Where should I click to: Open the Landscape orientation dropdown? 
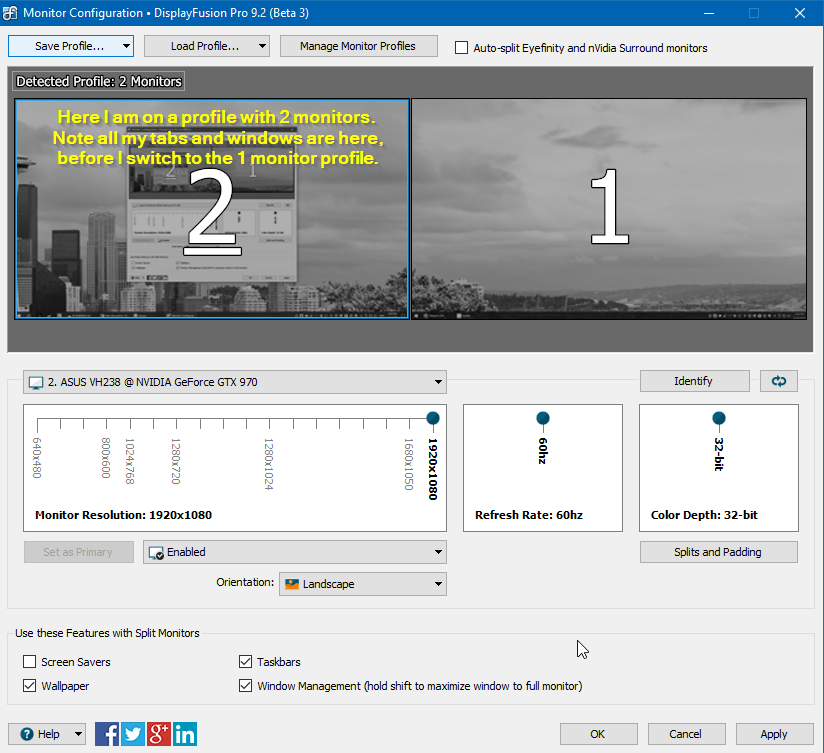click(x=362, y=584)
